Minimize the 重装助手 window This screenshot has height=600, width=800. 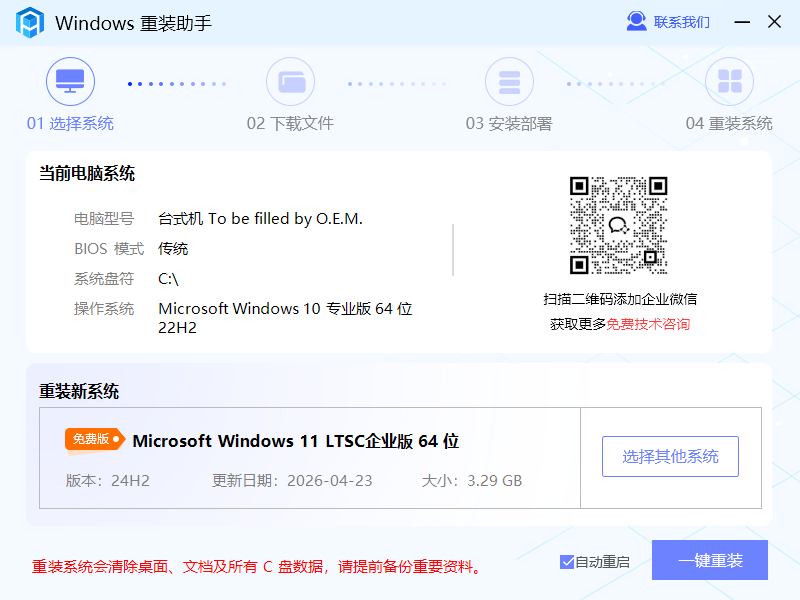(742, 22)
